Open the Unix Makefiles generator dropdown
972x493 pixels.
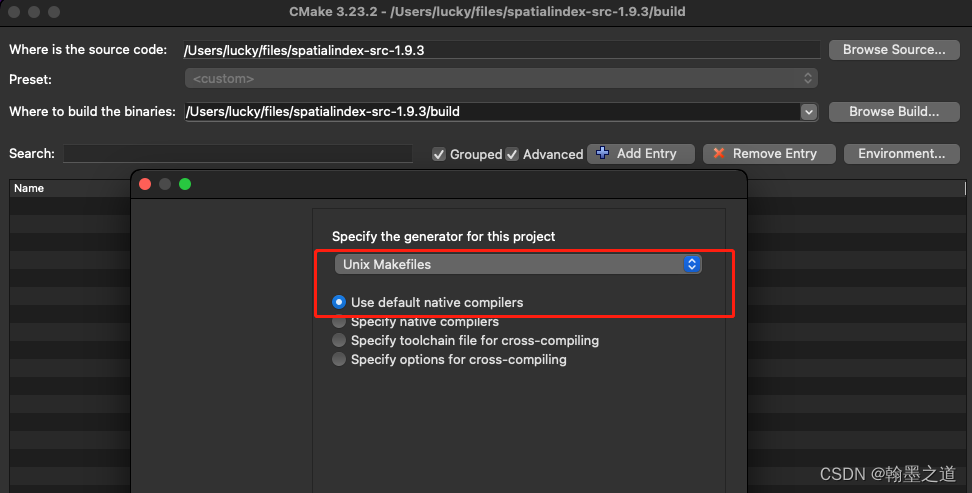pos(518,264)
